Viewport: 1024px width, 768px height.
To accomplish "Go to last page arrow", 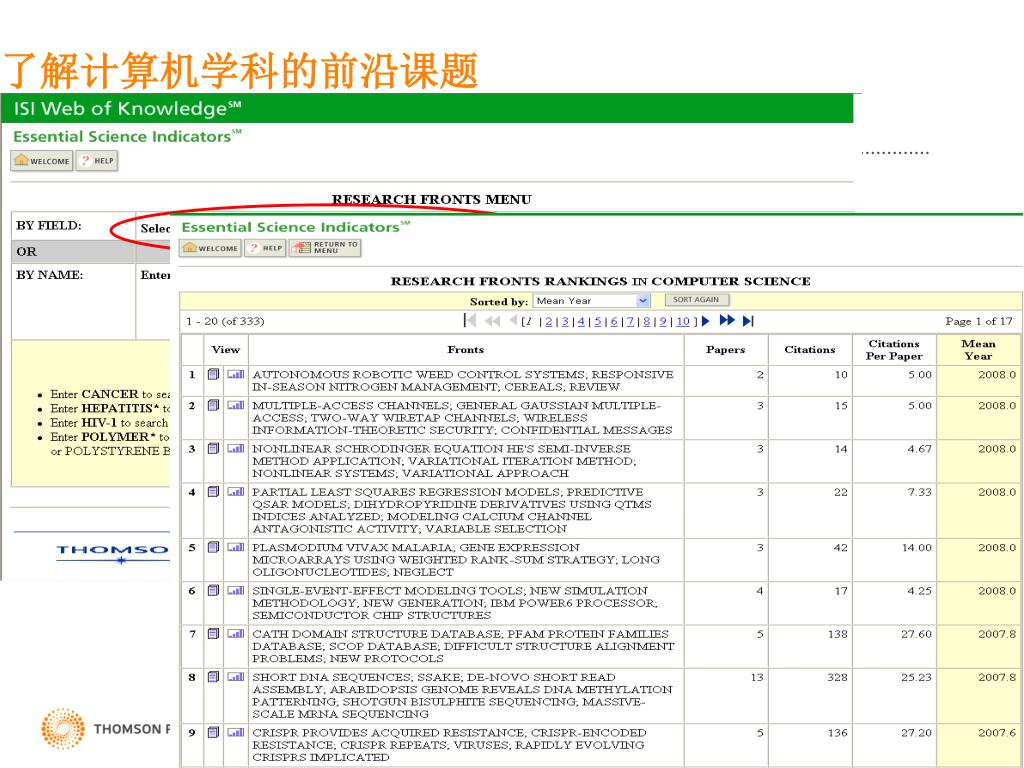I will tap(748, 321).
